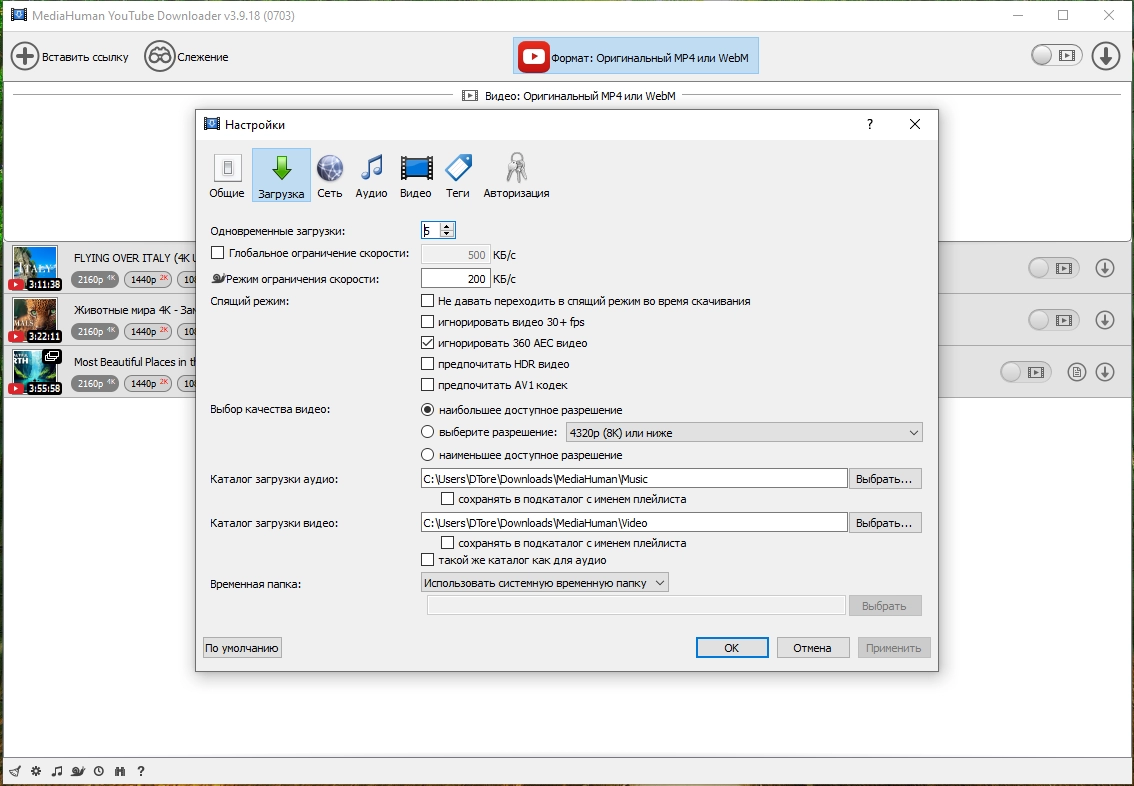Toggle snail speed-limit mode in status bar

pos(78,771)
